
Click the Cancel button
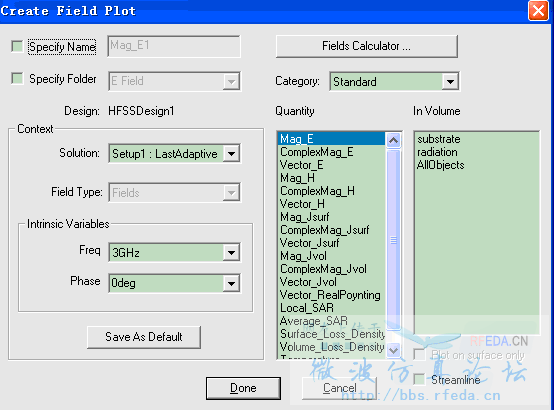point(339,388)
